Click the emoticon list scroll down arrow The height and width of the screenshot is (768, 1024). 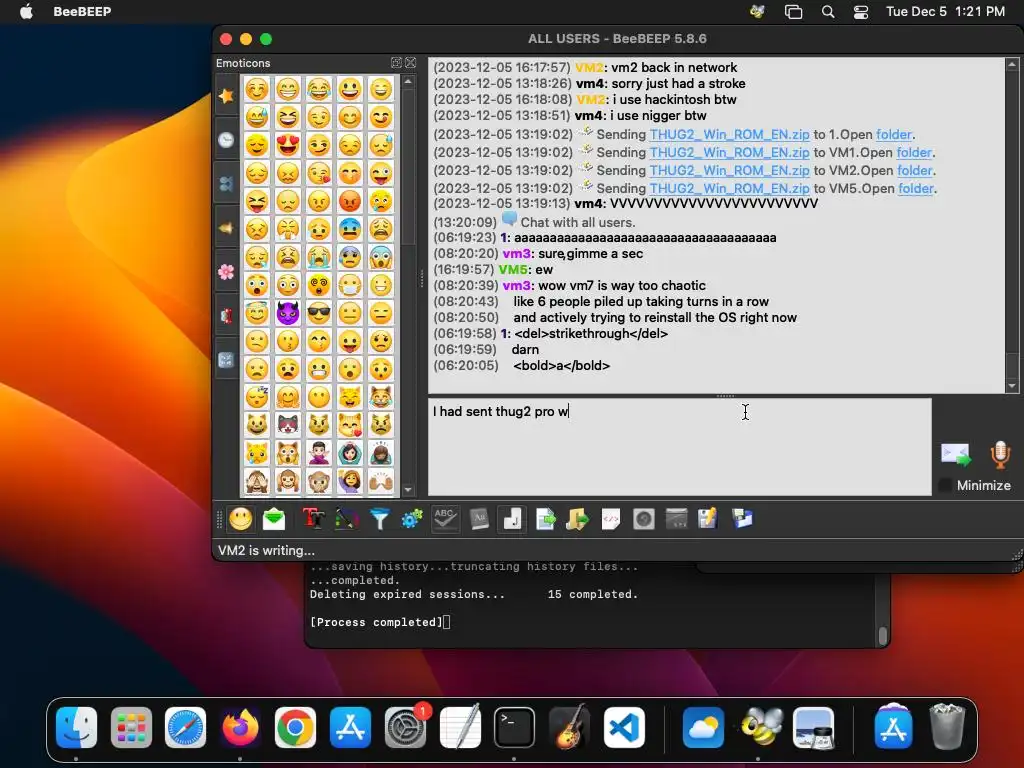point(408,490)
